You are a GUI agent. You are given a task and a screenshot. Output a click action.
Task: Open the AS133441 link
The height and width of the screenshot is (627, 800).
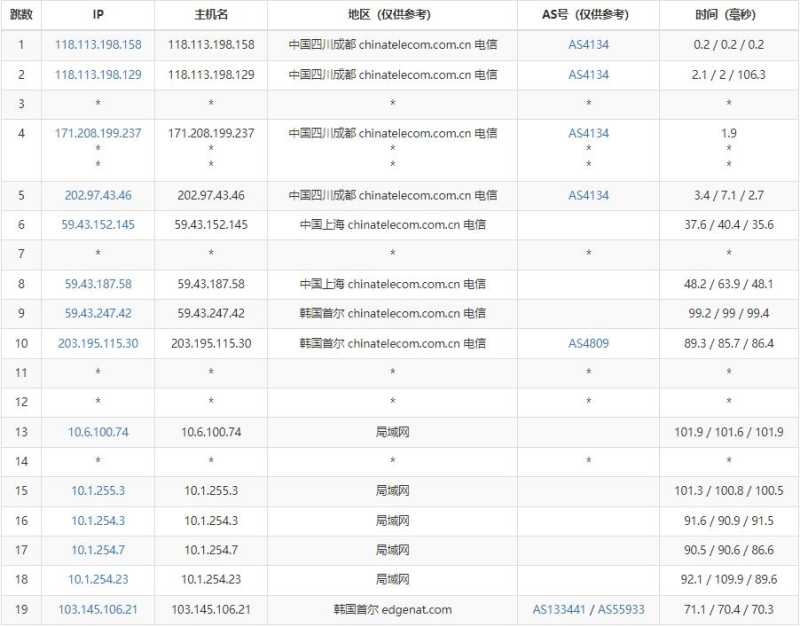(x=559, y=610)
